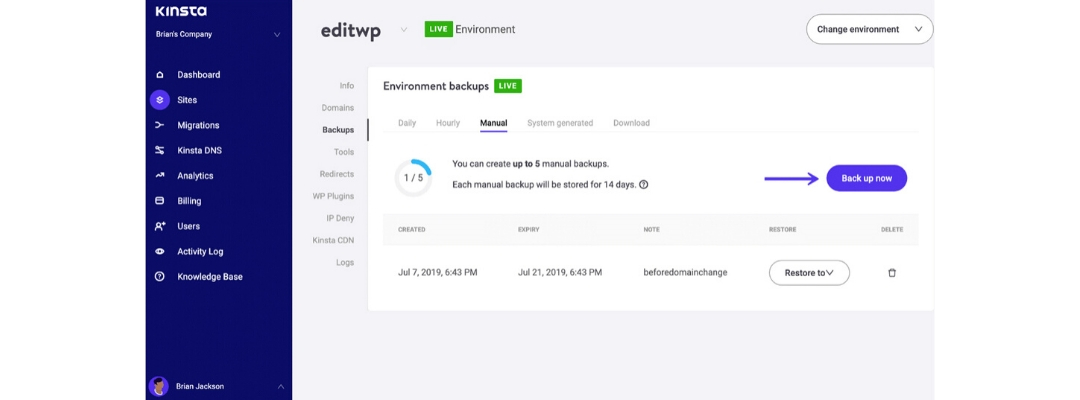Open Knowledge Base in the sidebar
The image size is (1080, 400).
click(210, 277)
